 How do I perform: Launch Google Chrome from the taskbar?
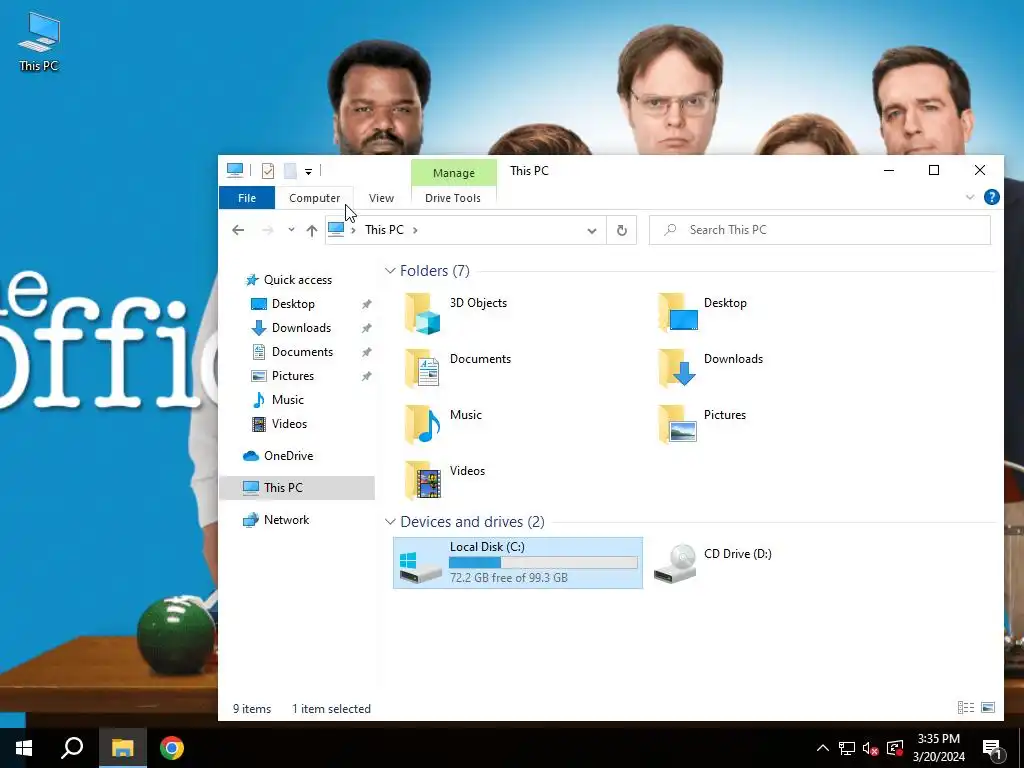172,748
